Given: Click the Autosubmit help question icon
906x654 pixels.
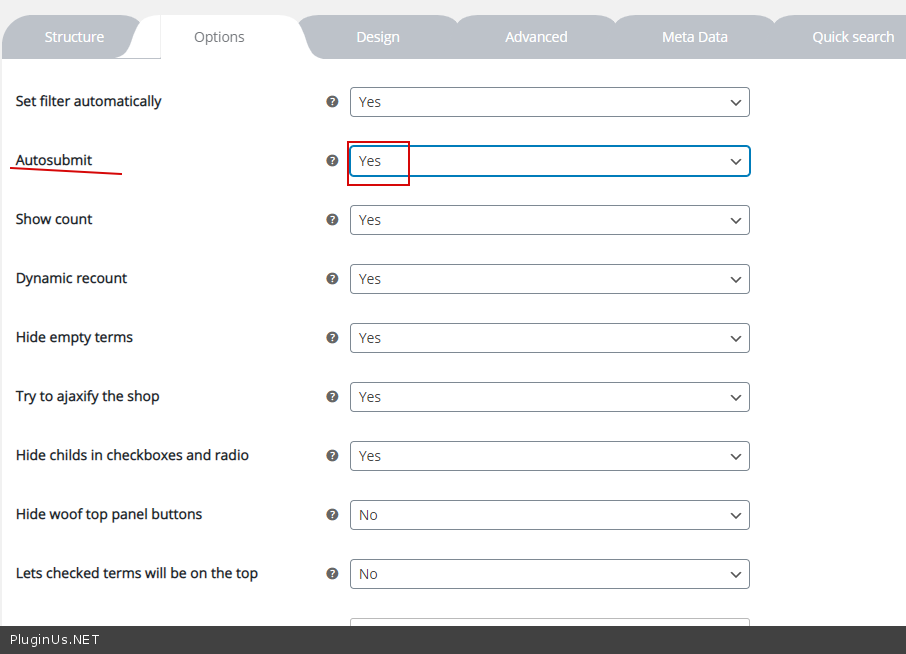Looking at the screenshot, I should click(332, 161).
